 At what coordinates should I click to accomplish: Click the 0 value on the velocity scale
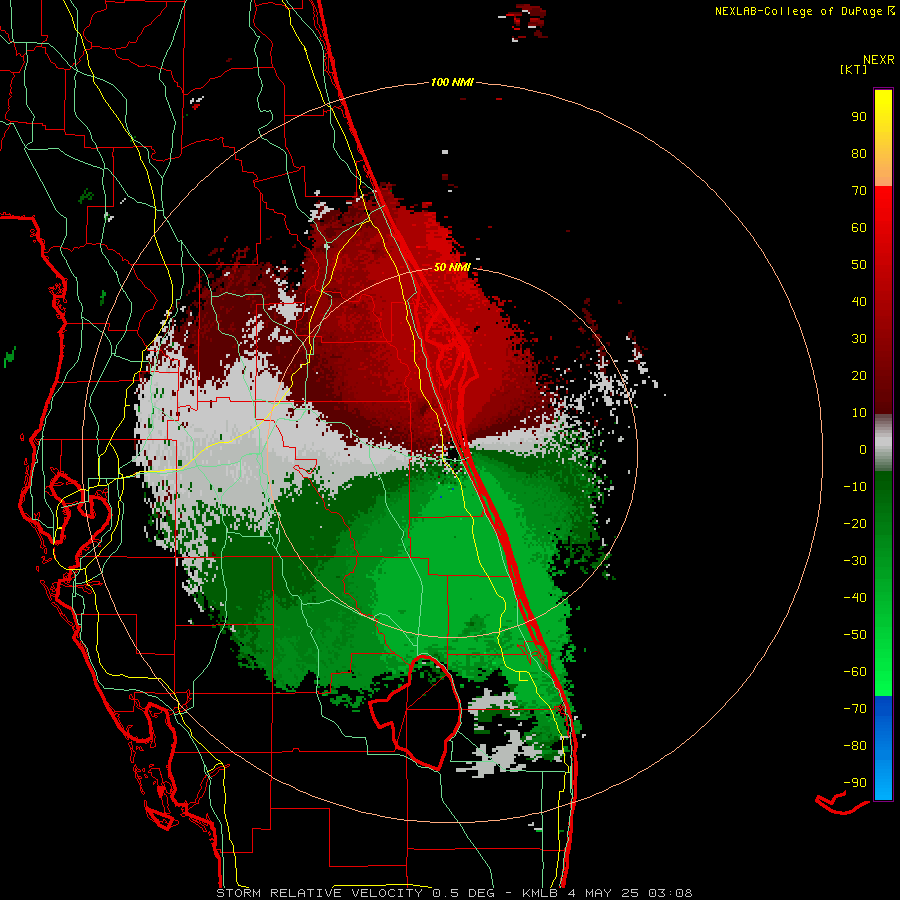(x=863, y=449)
